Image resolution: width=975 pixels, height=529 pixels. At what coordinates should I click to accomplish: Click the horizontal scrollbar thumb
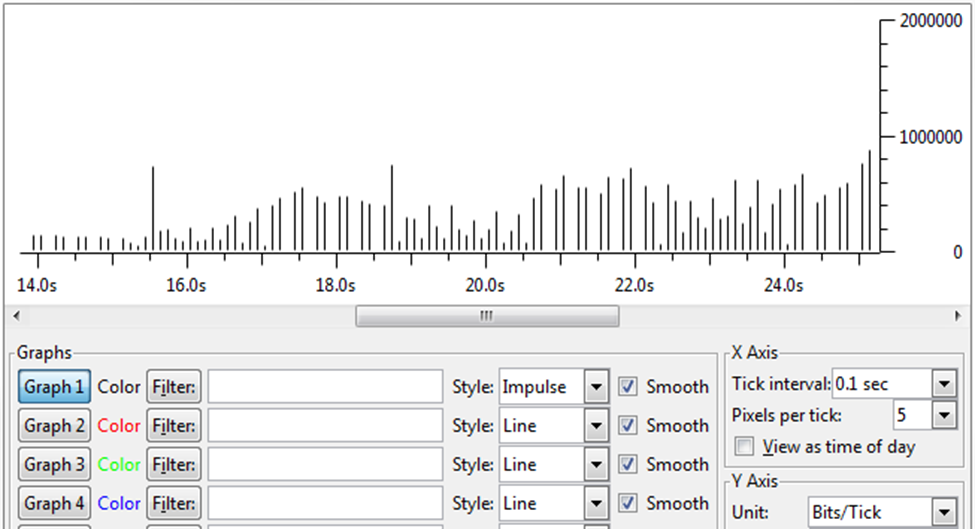(x=487, y=316)
